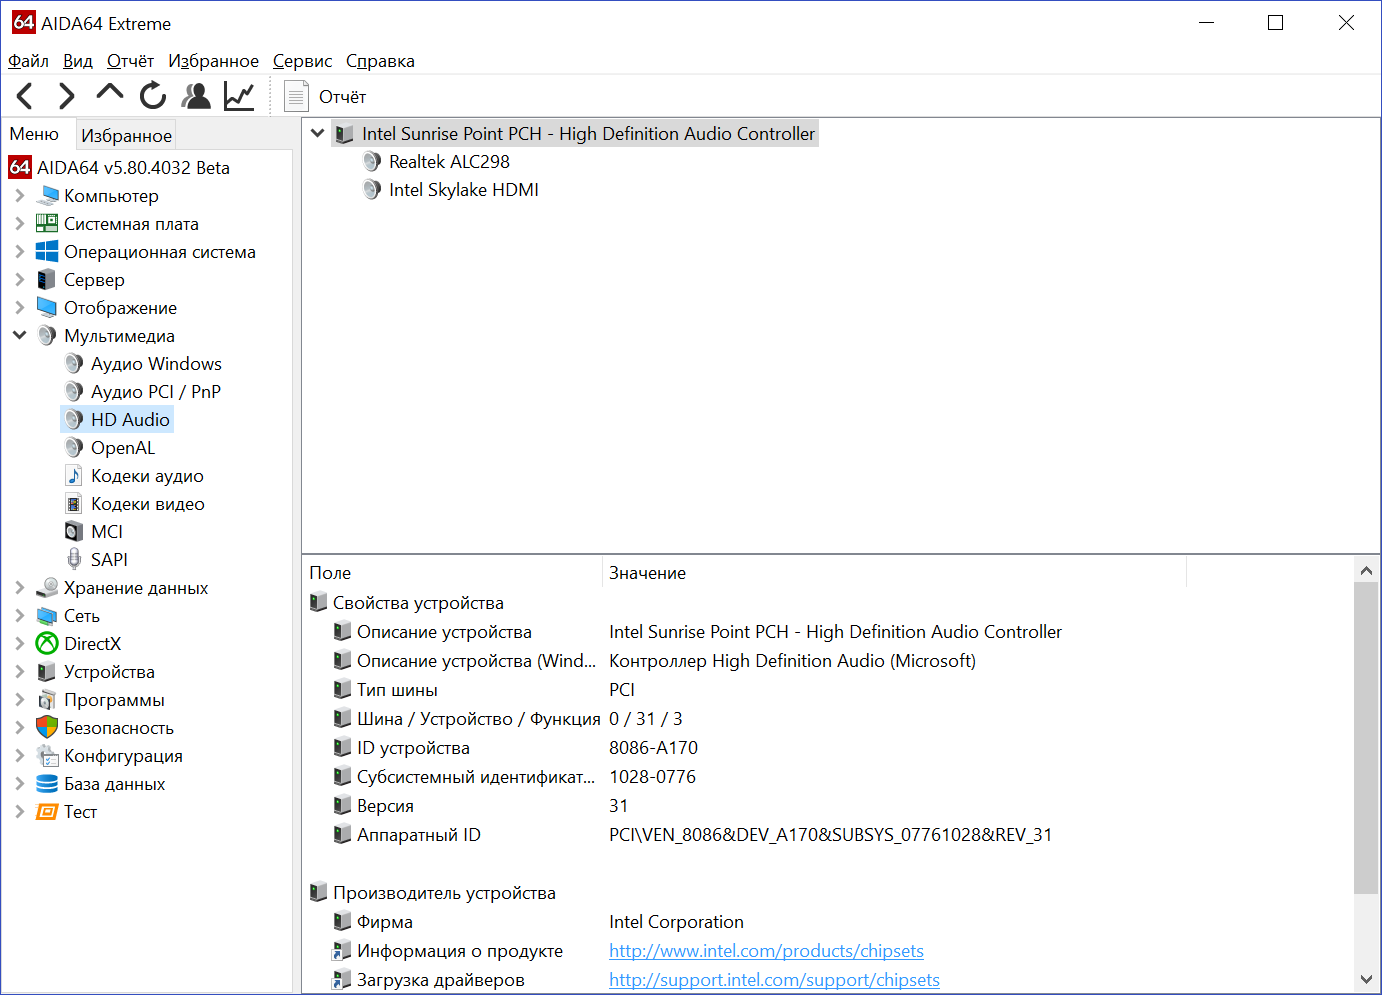Open the Избранное menu in menu bar
The width and height of the screenshot is (1382, 995).
[x=213, y=61]
